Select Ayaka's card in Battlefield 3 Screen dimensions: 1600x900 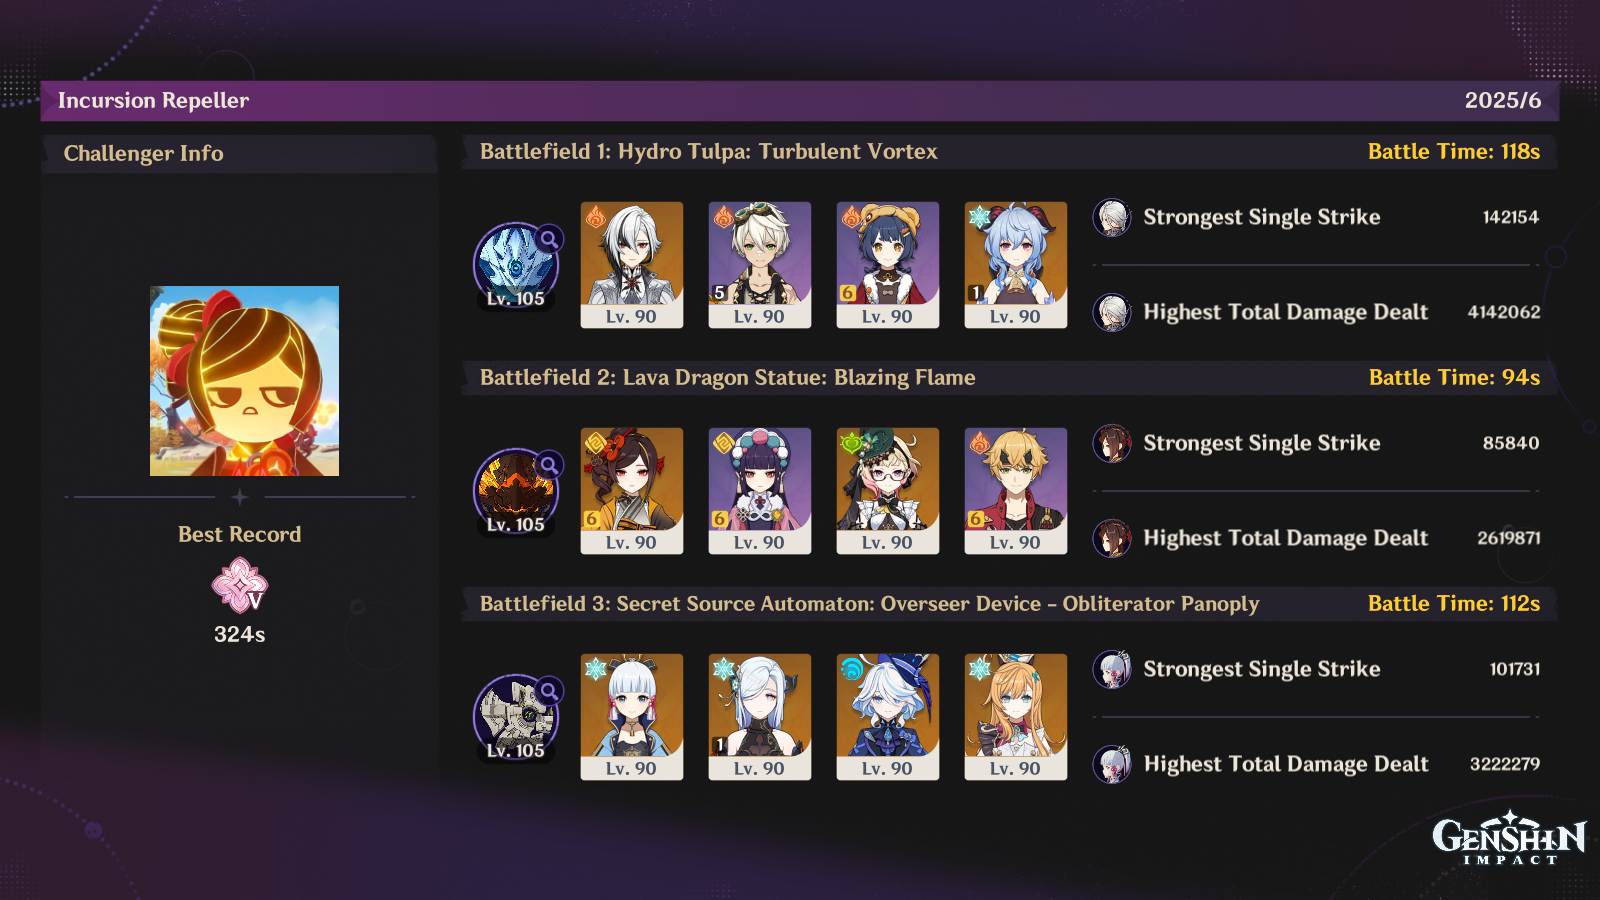coord(632,717)
